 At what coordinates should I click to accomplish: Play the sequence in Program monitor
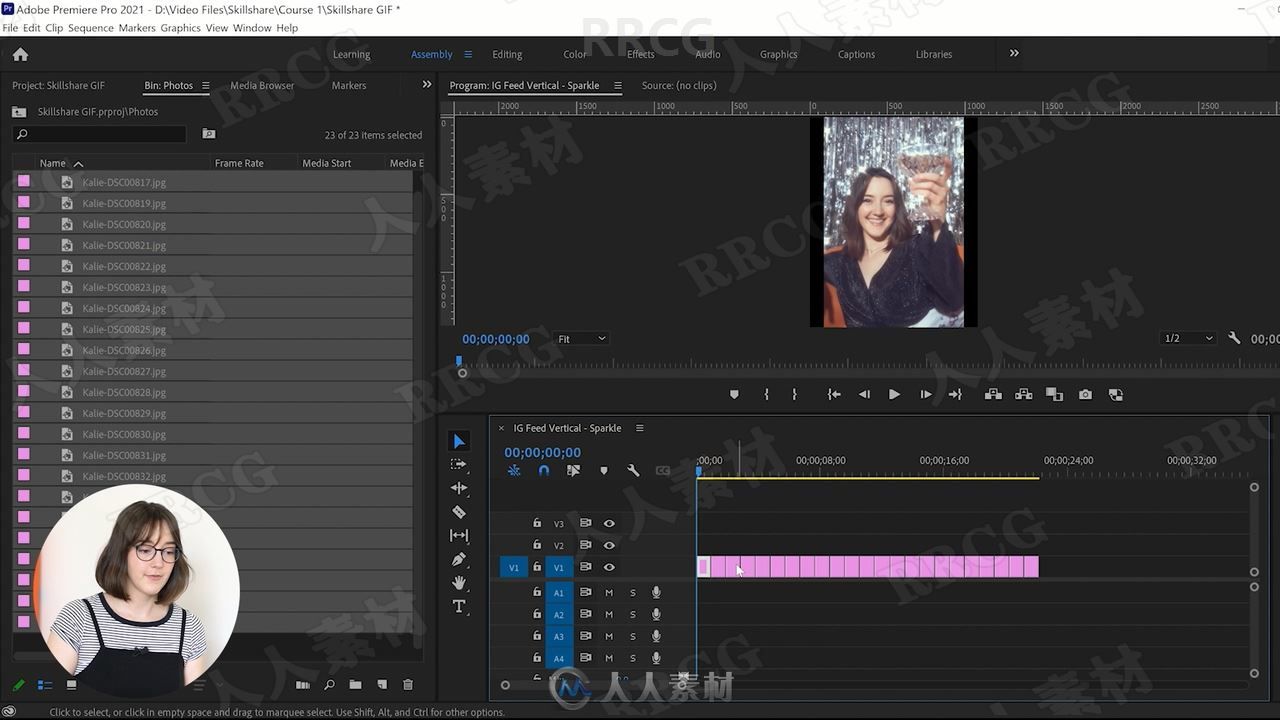894,394
